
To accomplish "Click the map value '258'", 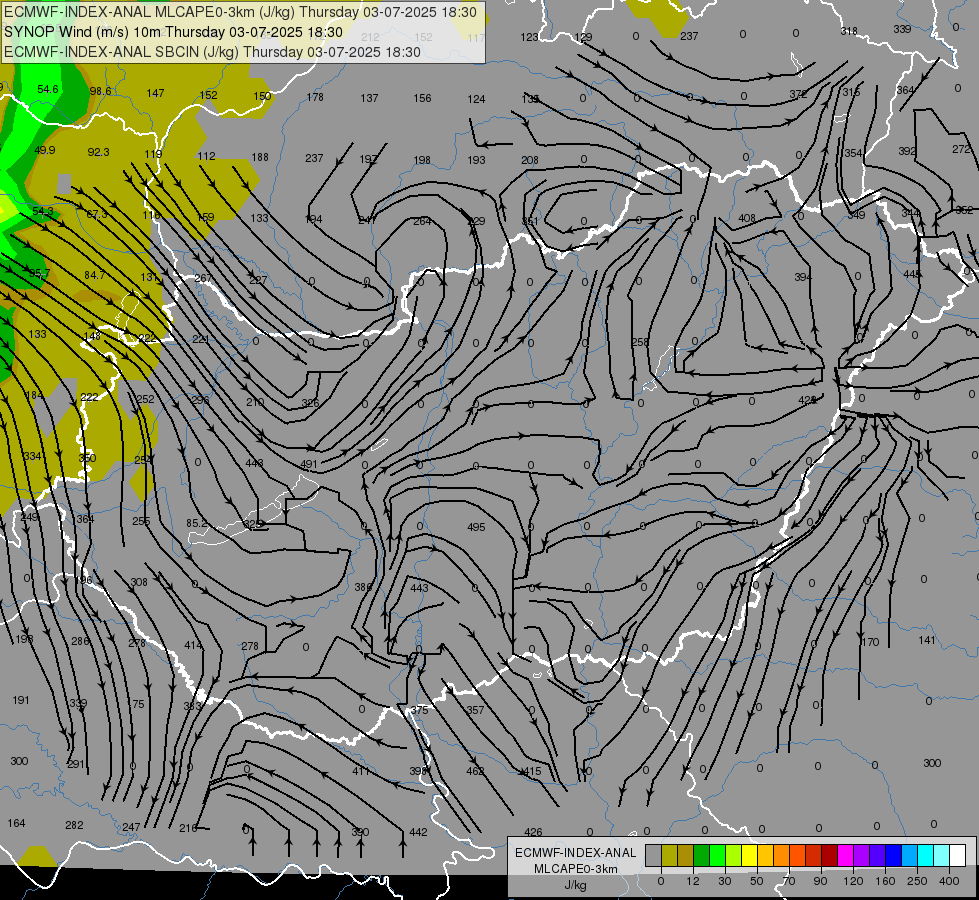I will pyautogui.click(x=640, y=342).
